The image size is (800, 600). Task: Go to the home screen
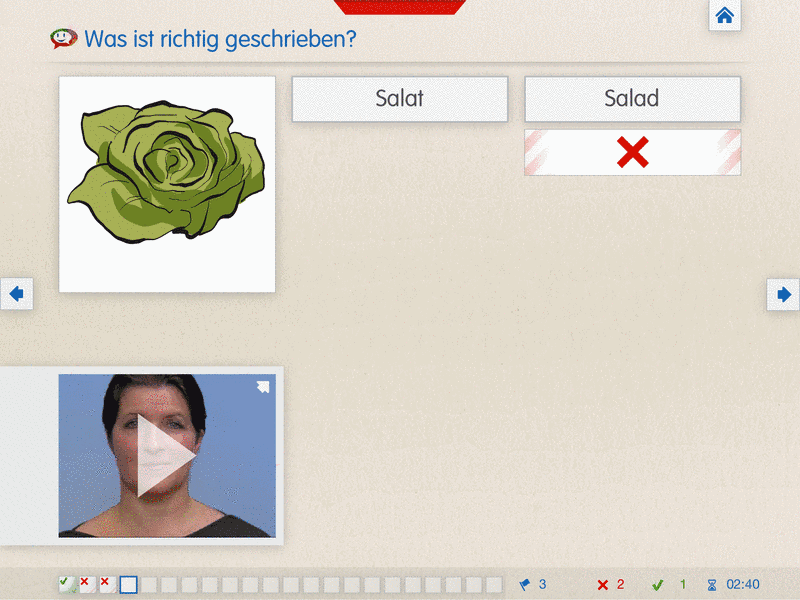point(724,15)
